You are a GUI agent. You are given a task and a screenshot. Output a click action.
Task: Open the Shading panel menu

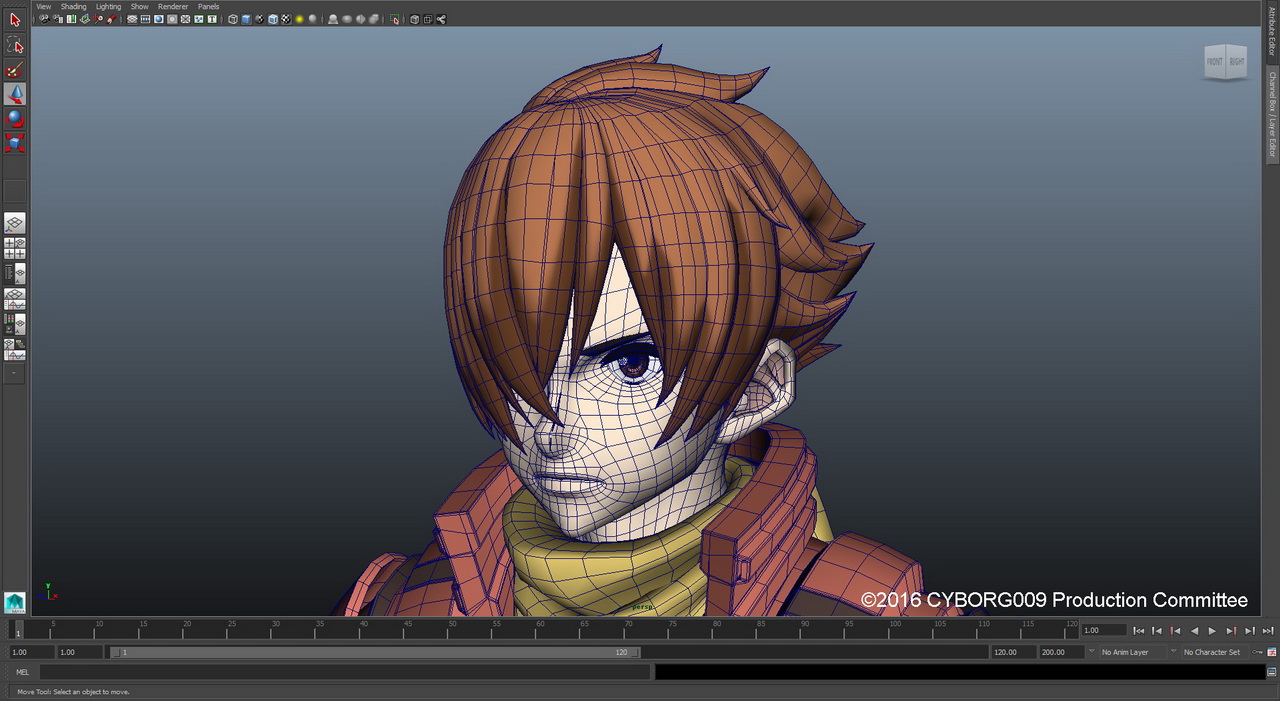(73, 6)
